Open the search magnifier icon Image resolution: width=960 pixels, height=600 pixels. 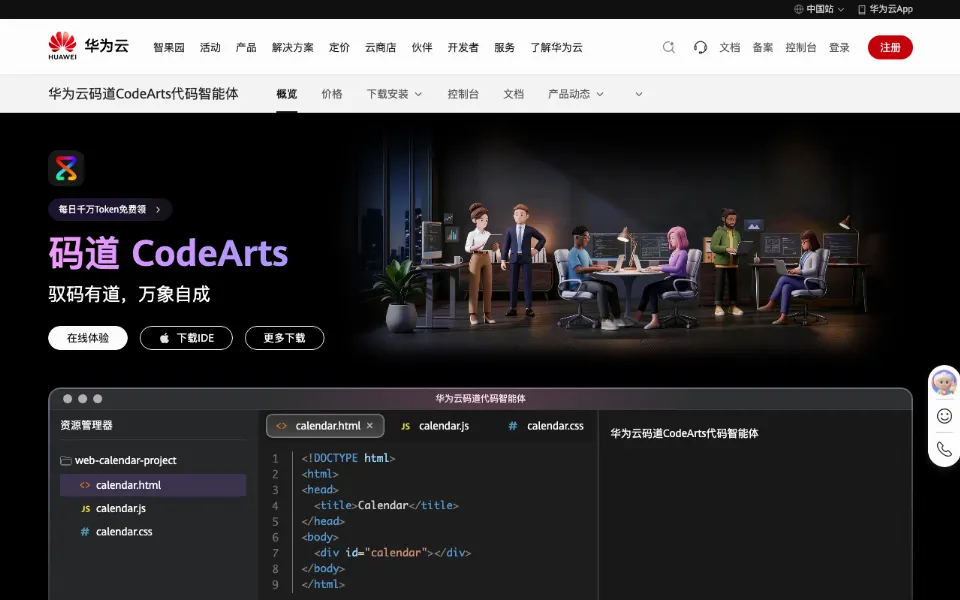[669, 47]
